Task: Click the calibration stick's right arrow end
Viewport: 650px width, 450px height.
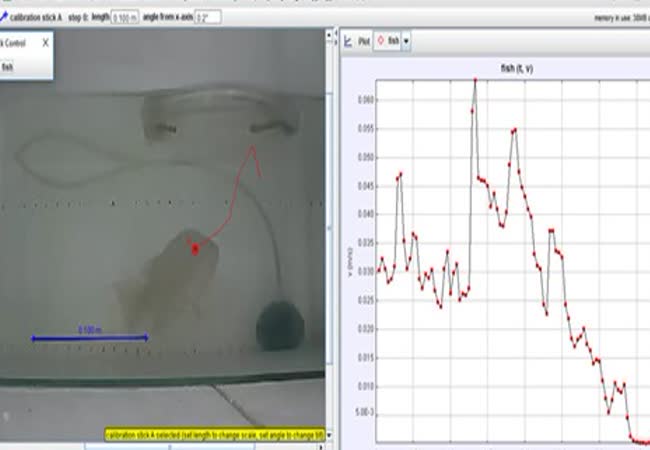Action: tap(146, 338)
